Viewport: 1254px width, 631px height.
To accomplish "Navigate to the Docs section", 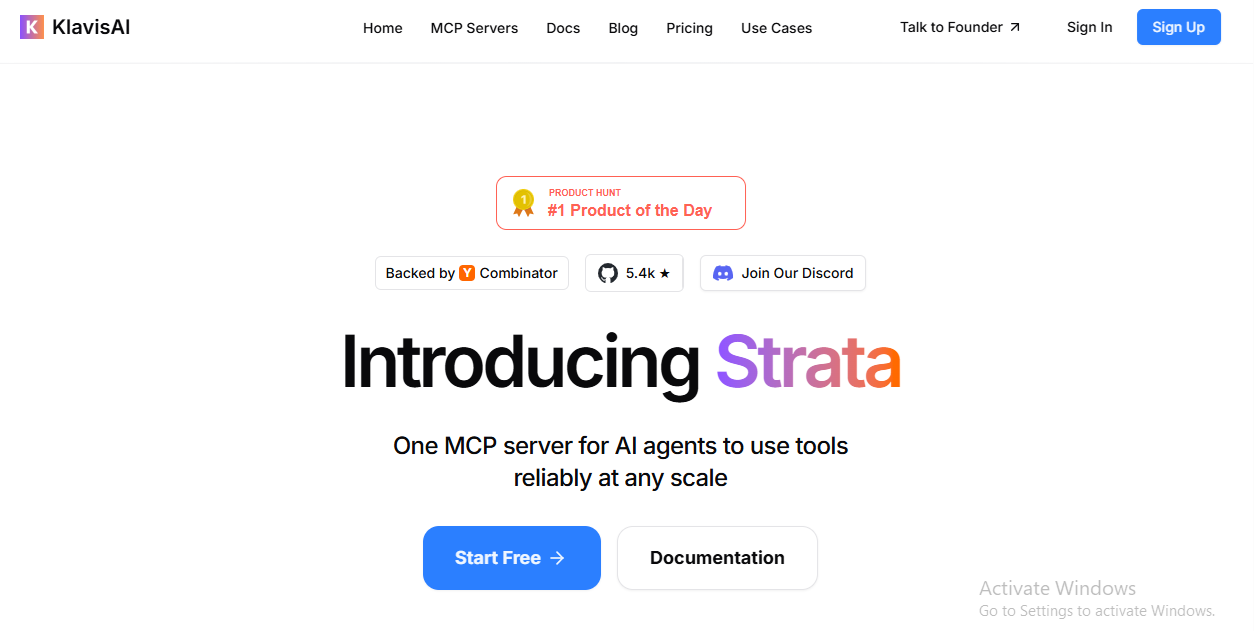I will (x=563, y=28).
